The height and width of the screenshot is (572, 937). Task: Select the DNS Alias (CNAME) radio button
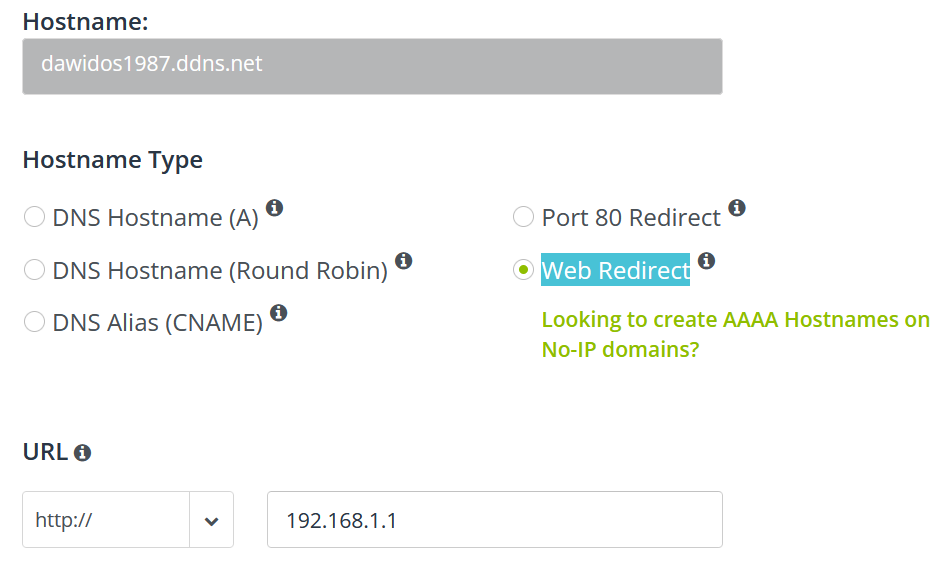point(34,322)
